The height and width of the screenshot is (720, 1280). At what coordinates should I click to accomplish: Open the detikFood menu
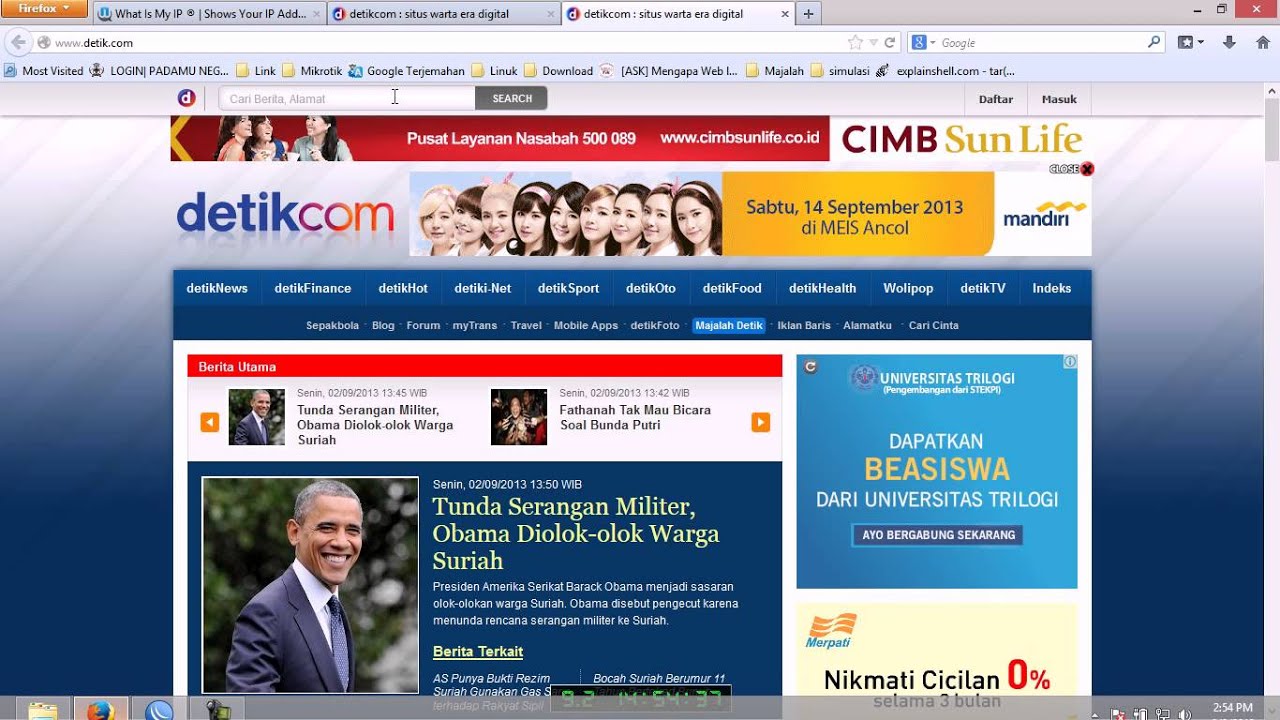pyautogui.click(x=732, y=288)
